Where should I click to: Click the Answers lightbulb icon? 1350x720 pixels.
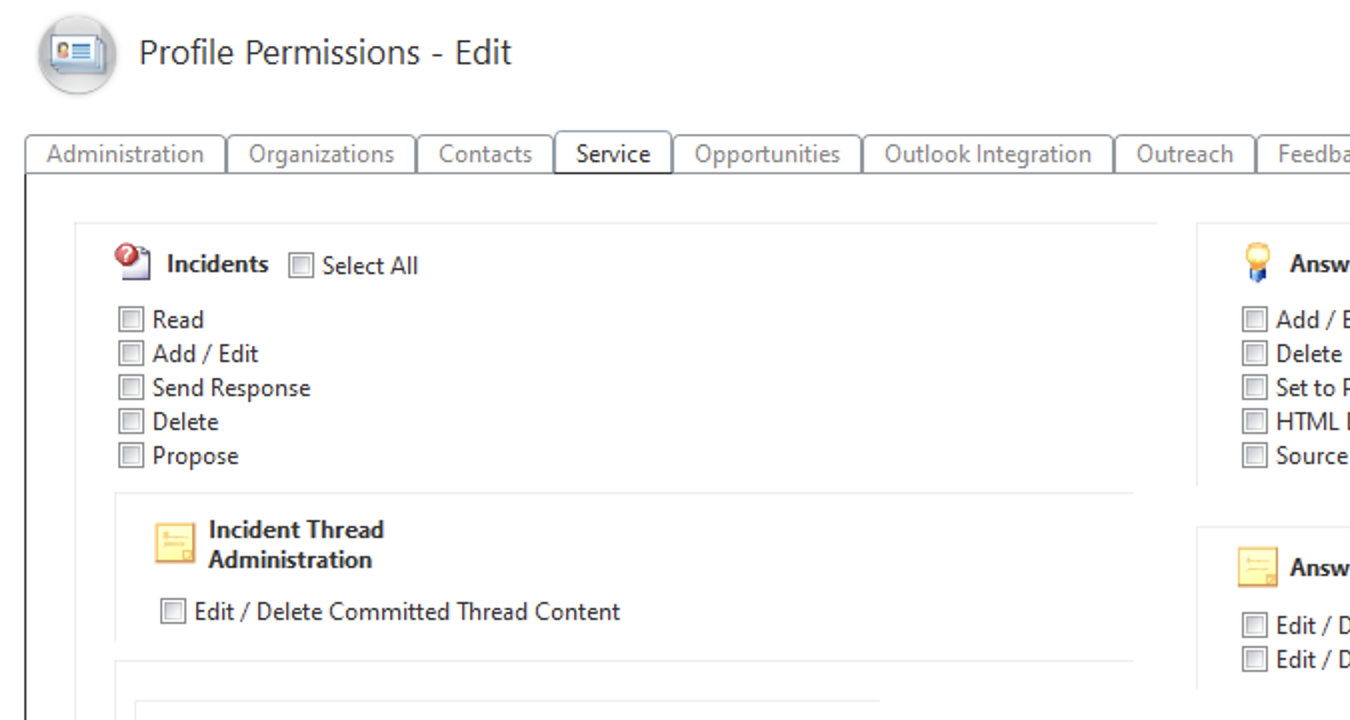1257,262
